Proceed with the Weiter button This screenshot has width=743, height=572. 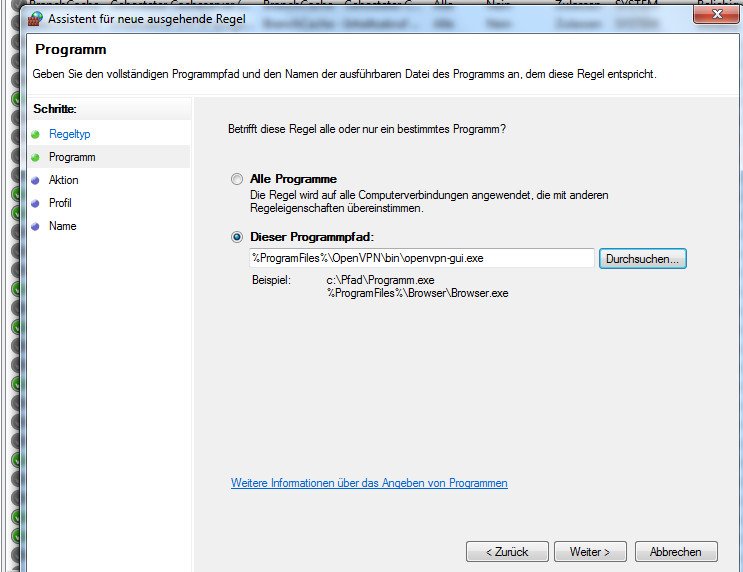(x=590, y=552)
